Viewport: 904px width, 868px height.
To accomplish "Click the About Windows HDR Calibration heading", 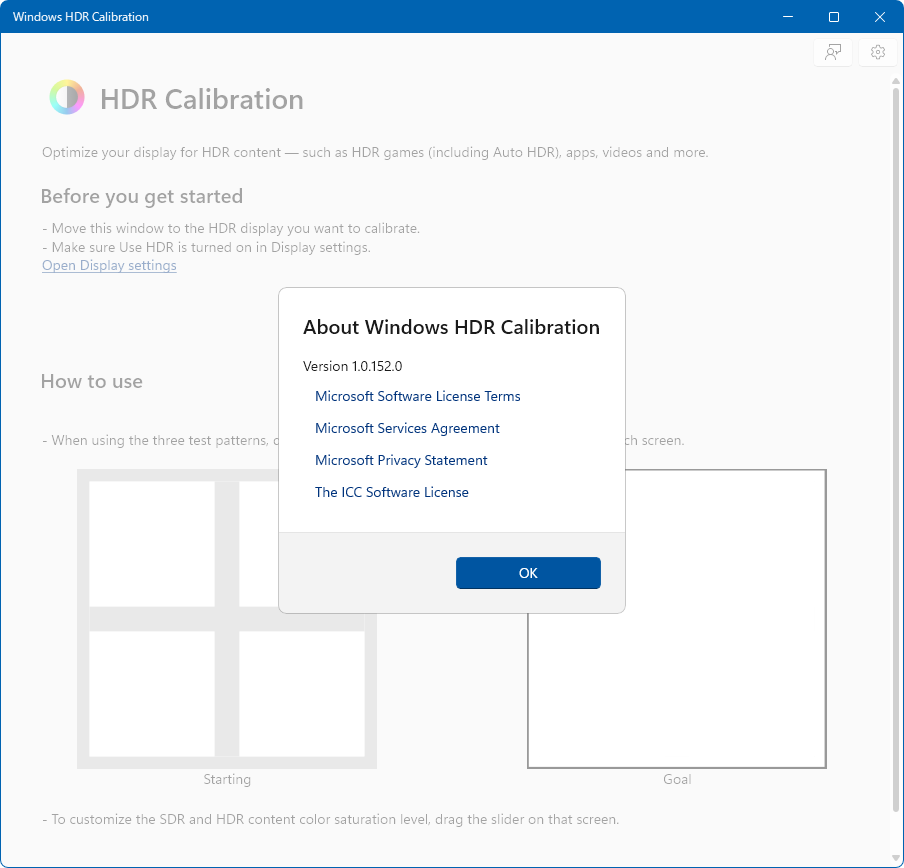I will point(450,327).
